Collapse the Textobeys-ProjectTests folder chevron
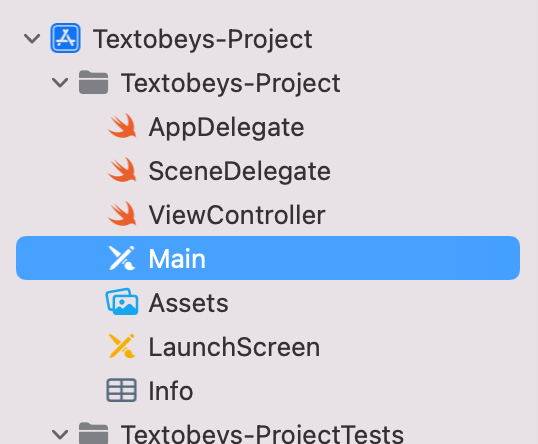 (x=60, y=434)
